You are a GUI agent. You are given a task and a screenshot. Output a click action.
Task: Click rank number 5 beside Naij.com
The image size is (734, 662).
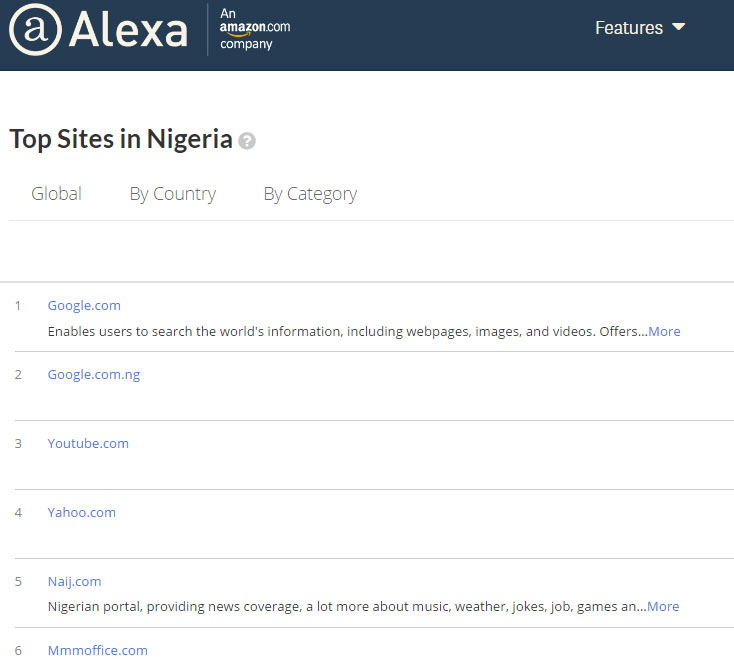(18, 581)
